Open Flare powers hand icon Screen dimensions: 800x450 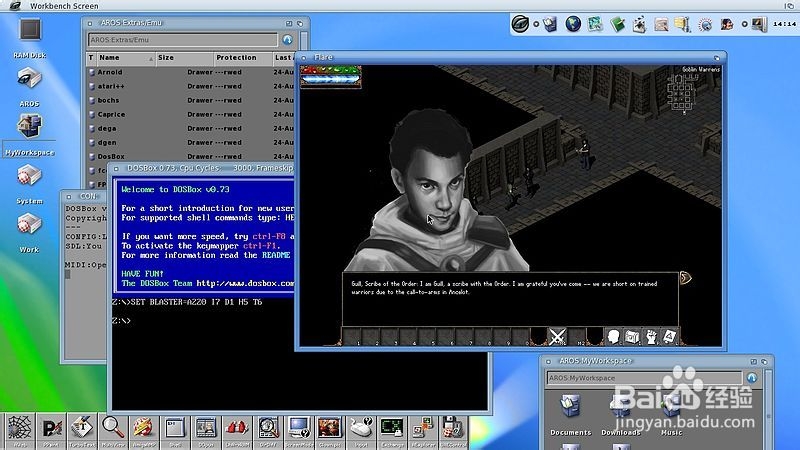pyautogui.click(x=651, y=337)
